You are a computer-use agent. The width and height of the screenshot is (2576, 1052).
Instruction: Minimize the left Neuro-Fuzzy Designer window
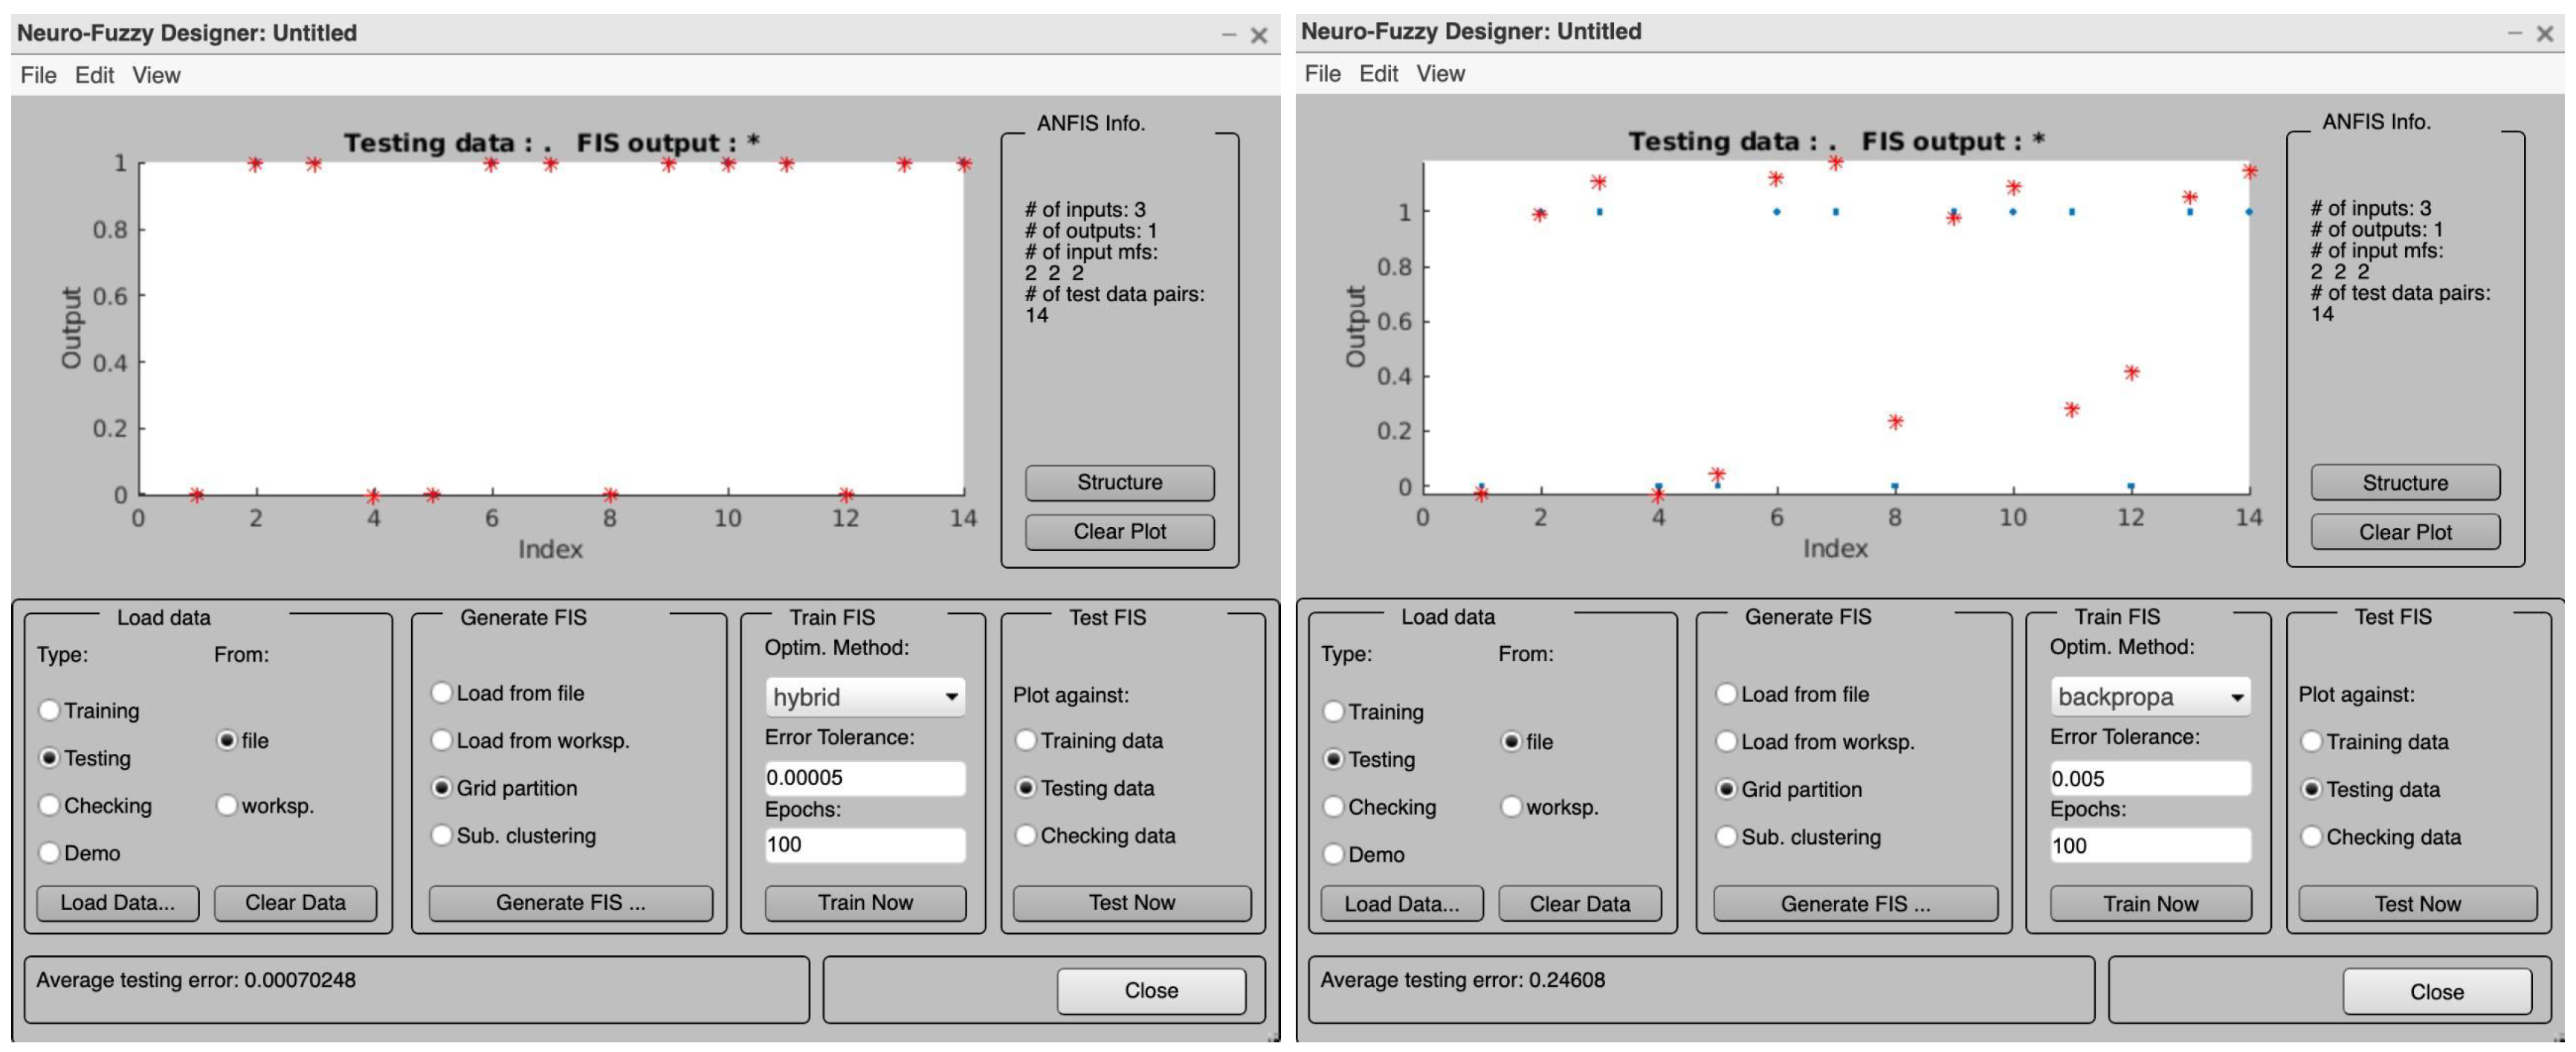click(x=1229, y=36)
